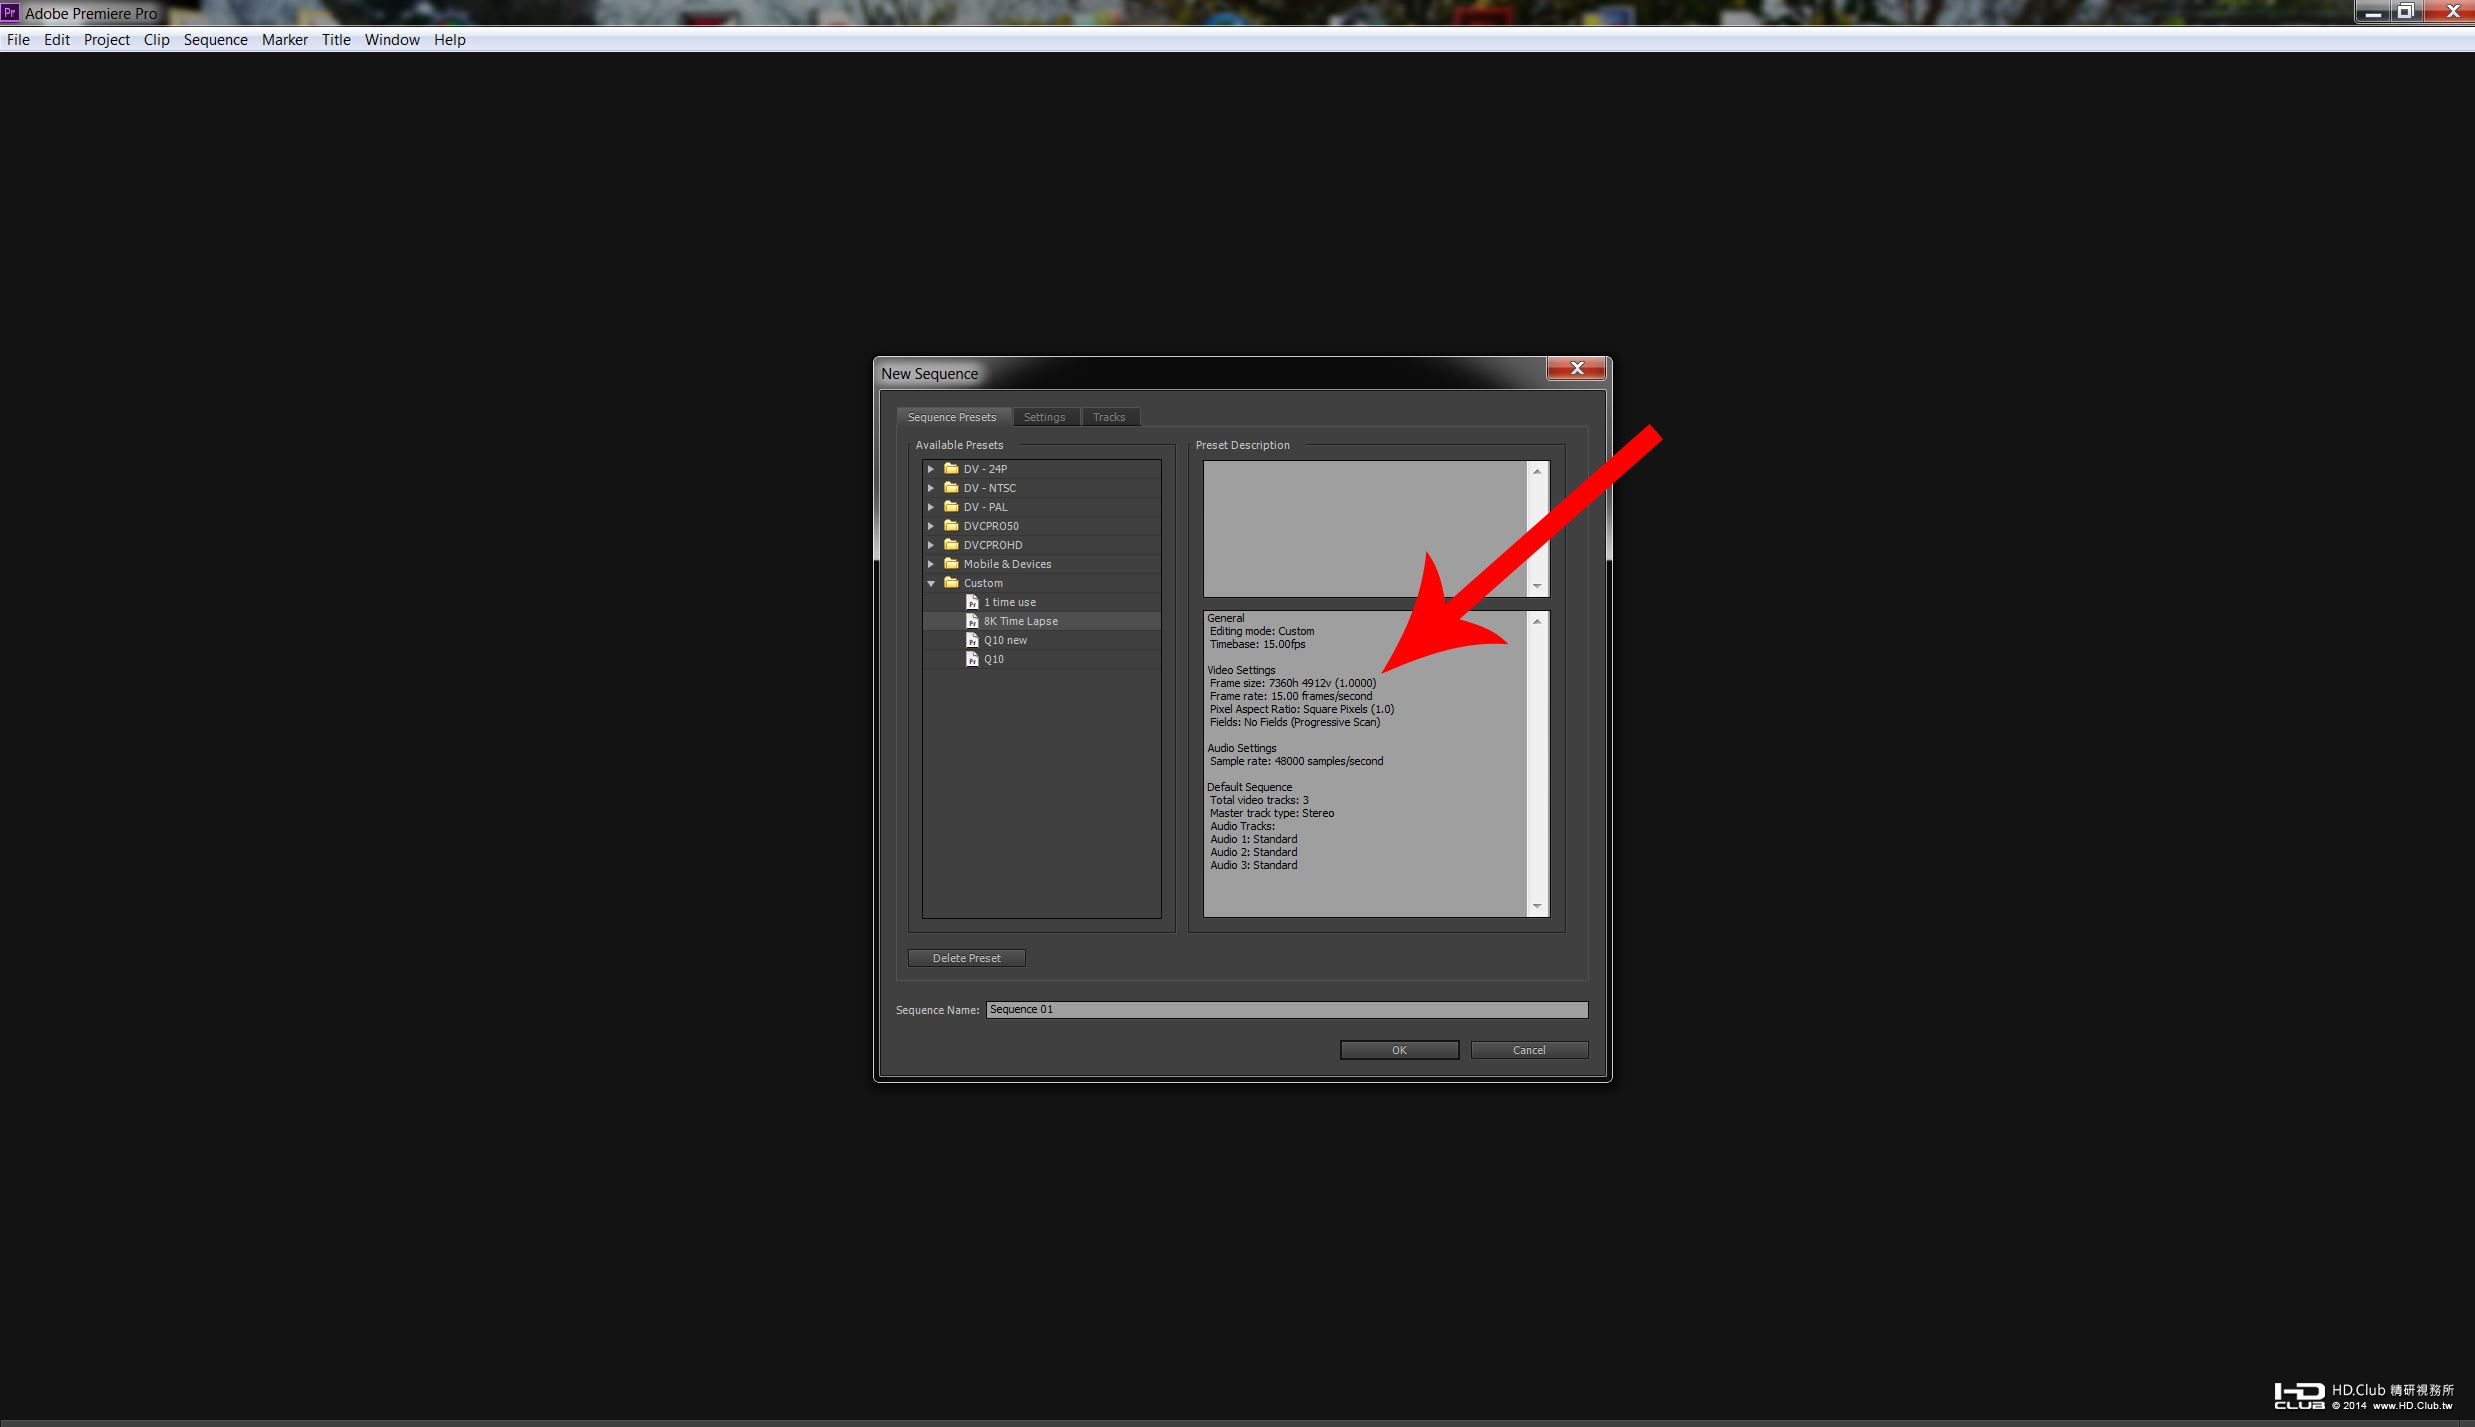Expand the DV - PAL preset folder

click(931, 507)
